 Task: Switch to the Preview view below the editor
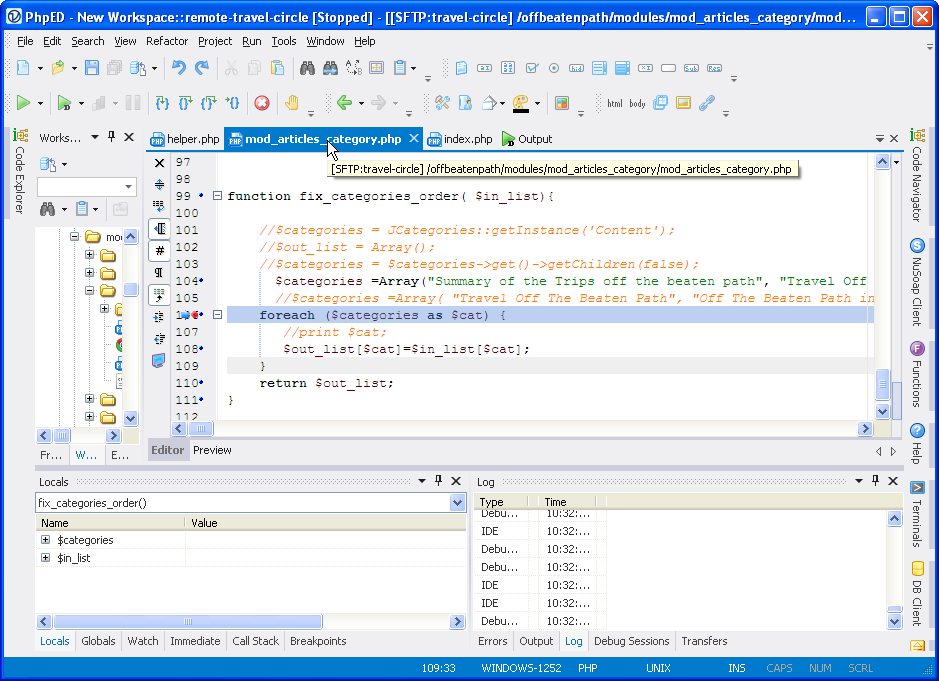click(212, 450)
